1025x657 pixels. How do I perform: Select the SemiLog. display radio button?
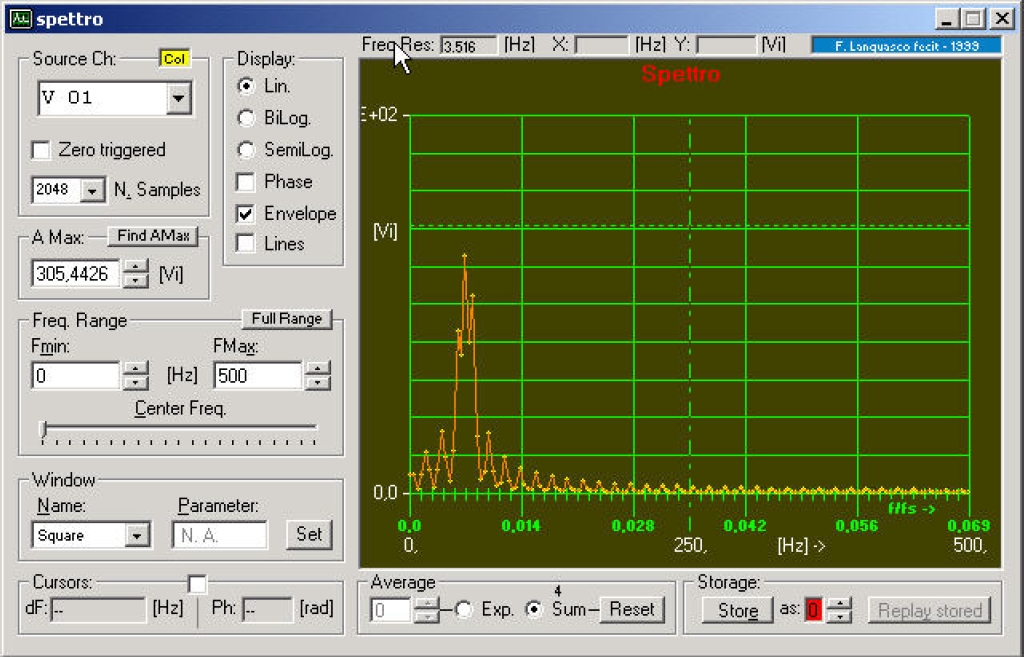[246, 150]
